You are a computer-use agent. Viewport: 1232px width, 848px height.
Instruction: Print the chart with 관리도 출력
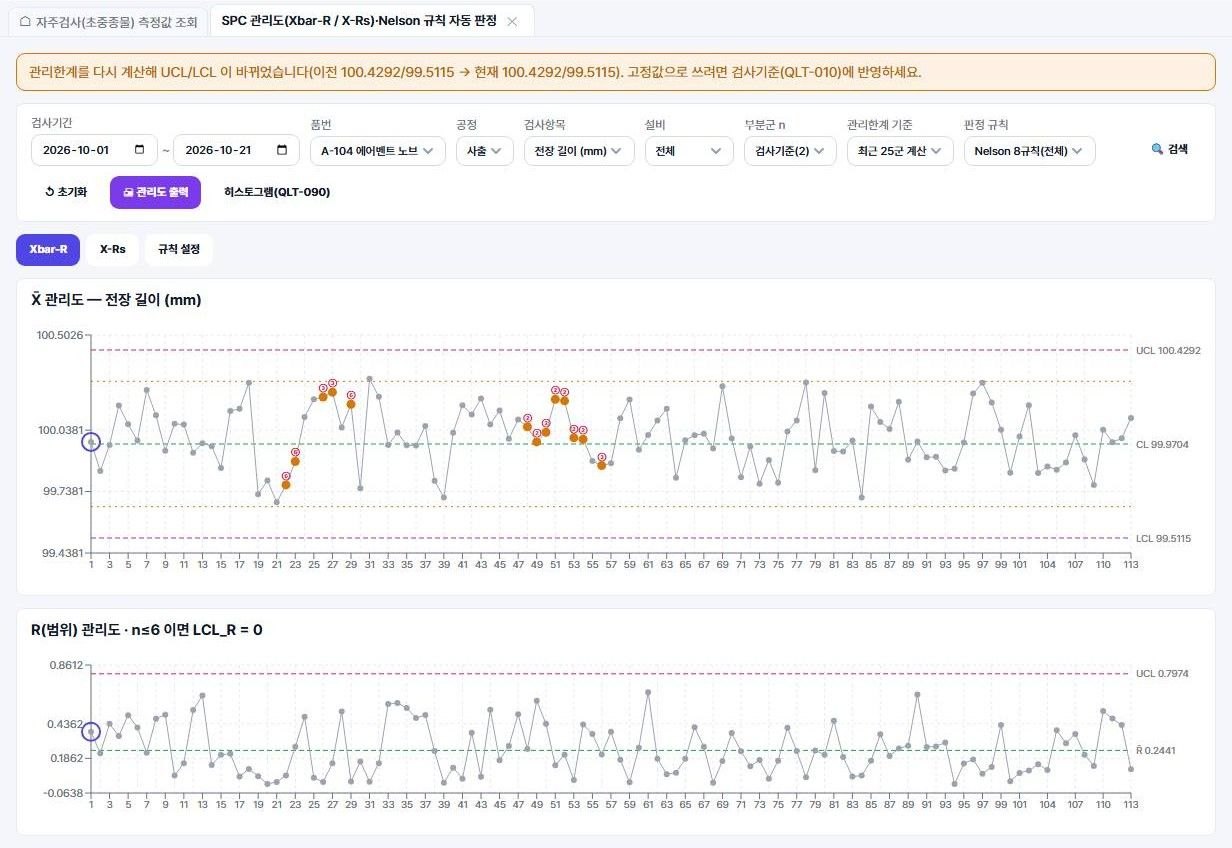click(x=155, y=192)
